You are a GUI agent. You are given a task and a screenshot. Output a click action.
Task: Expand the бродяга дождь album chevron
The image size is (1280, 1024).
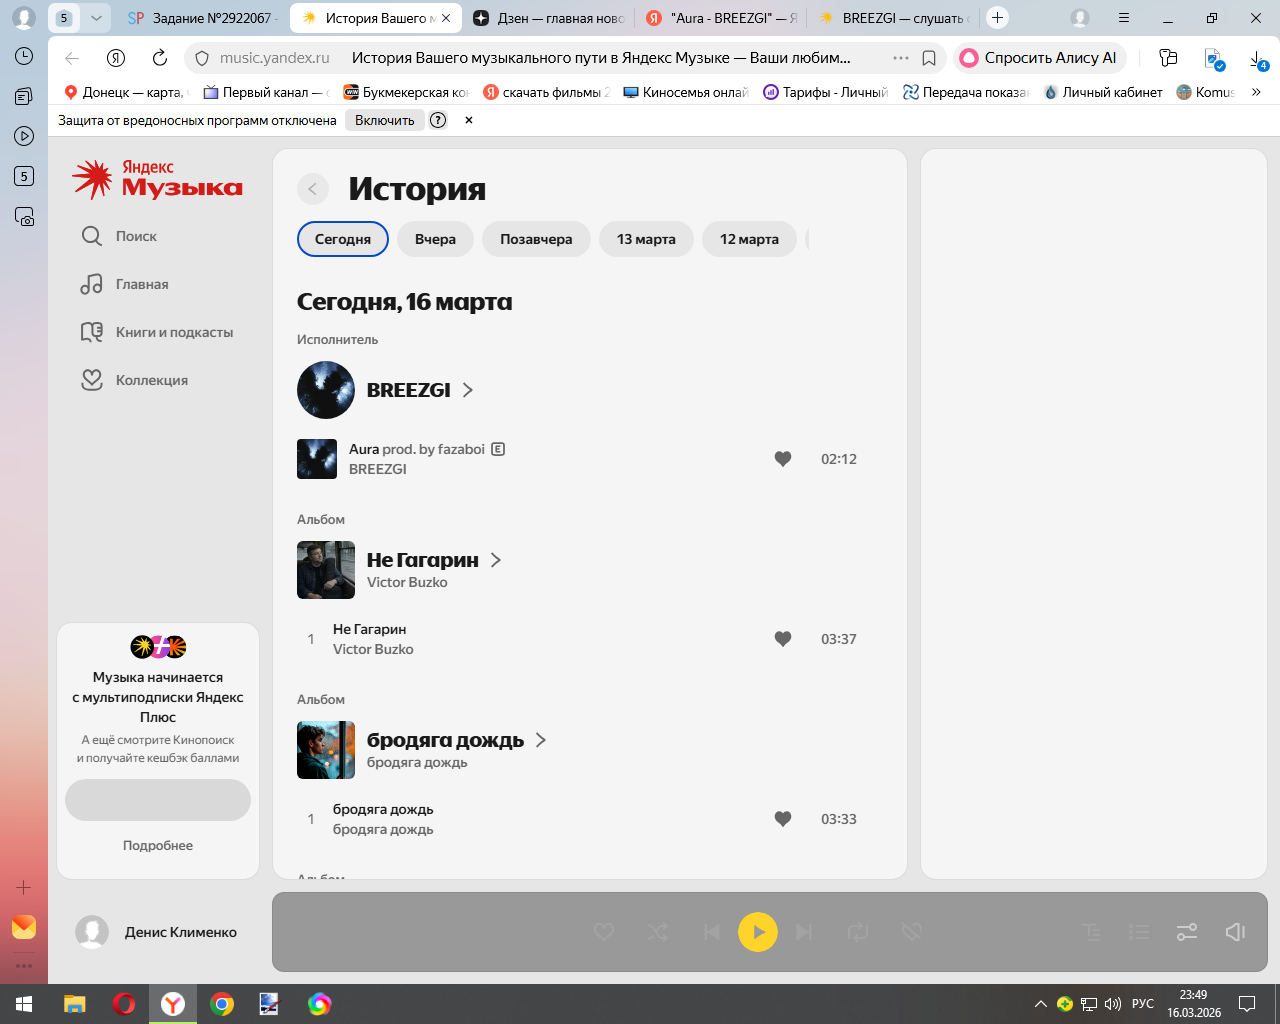pos(541,740)
